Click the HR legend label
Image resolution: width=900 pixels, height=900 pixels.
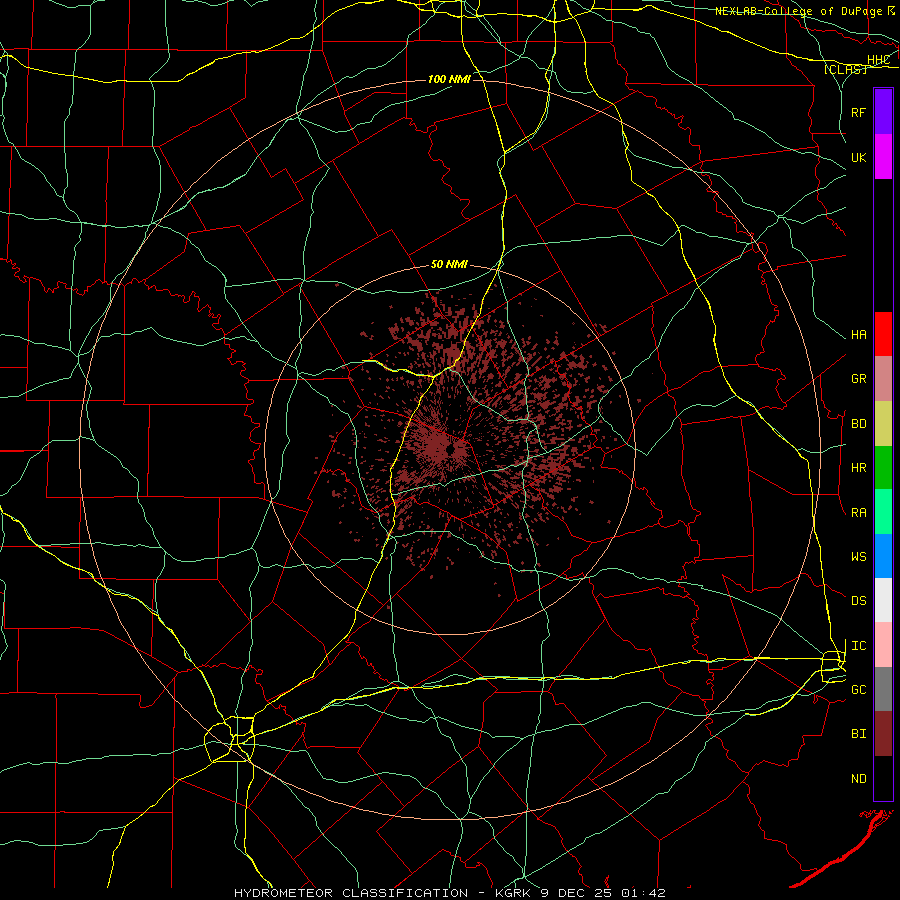coord(859,468)
